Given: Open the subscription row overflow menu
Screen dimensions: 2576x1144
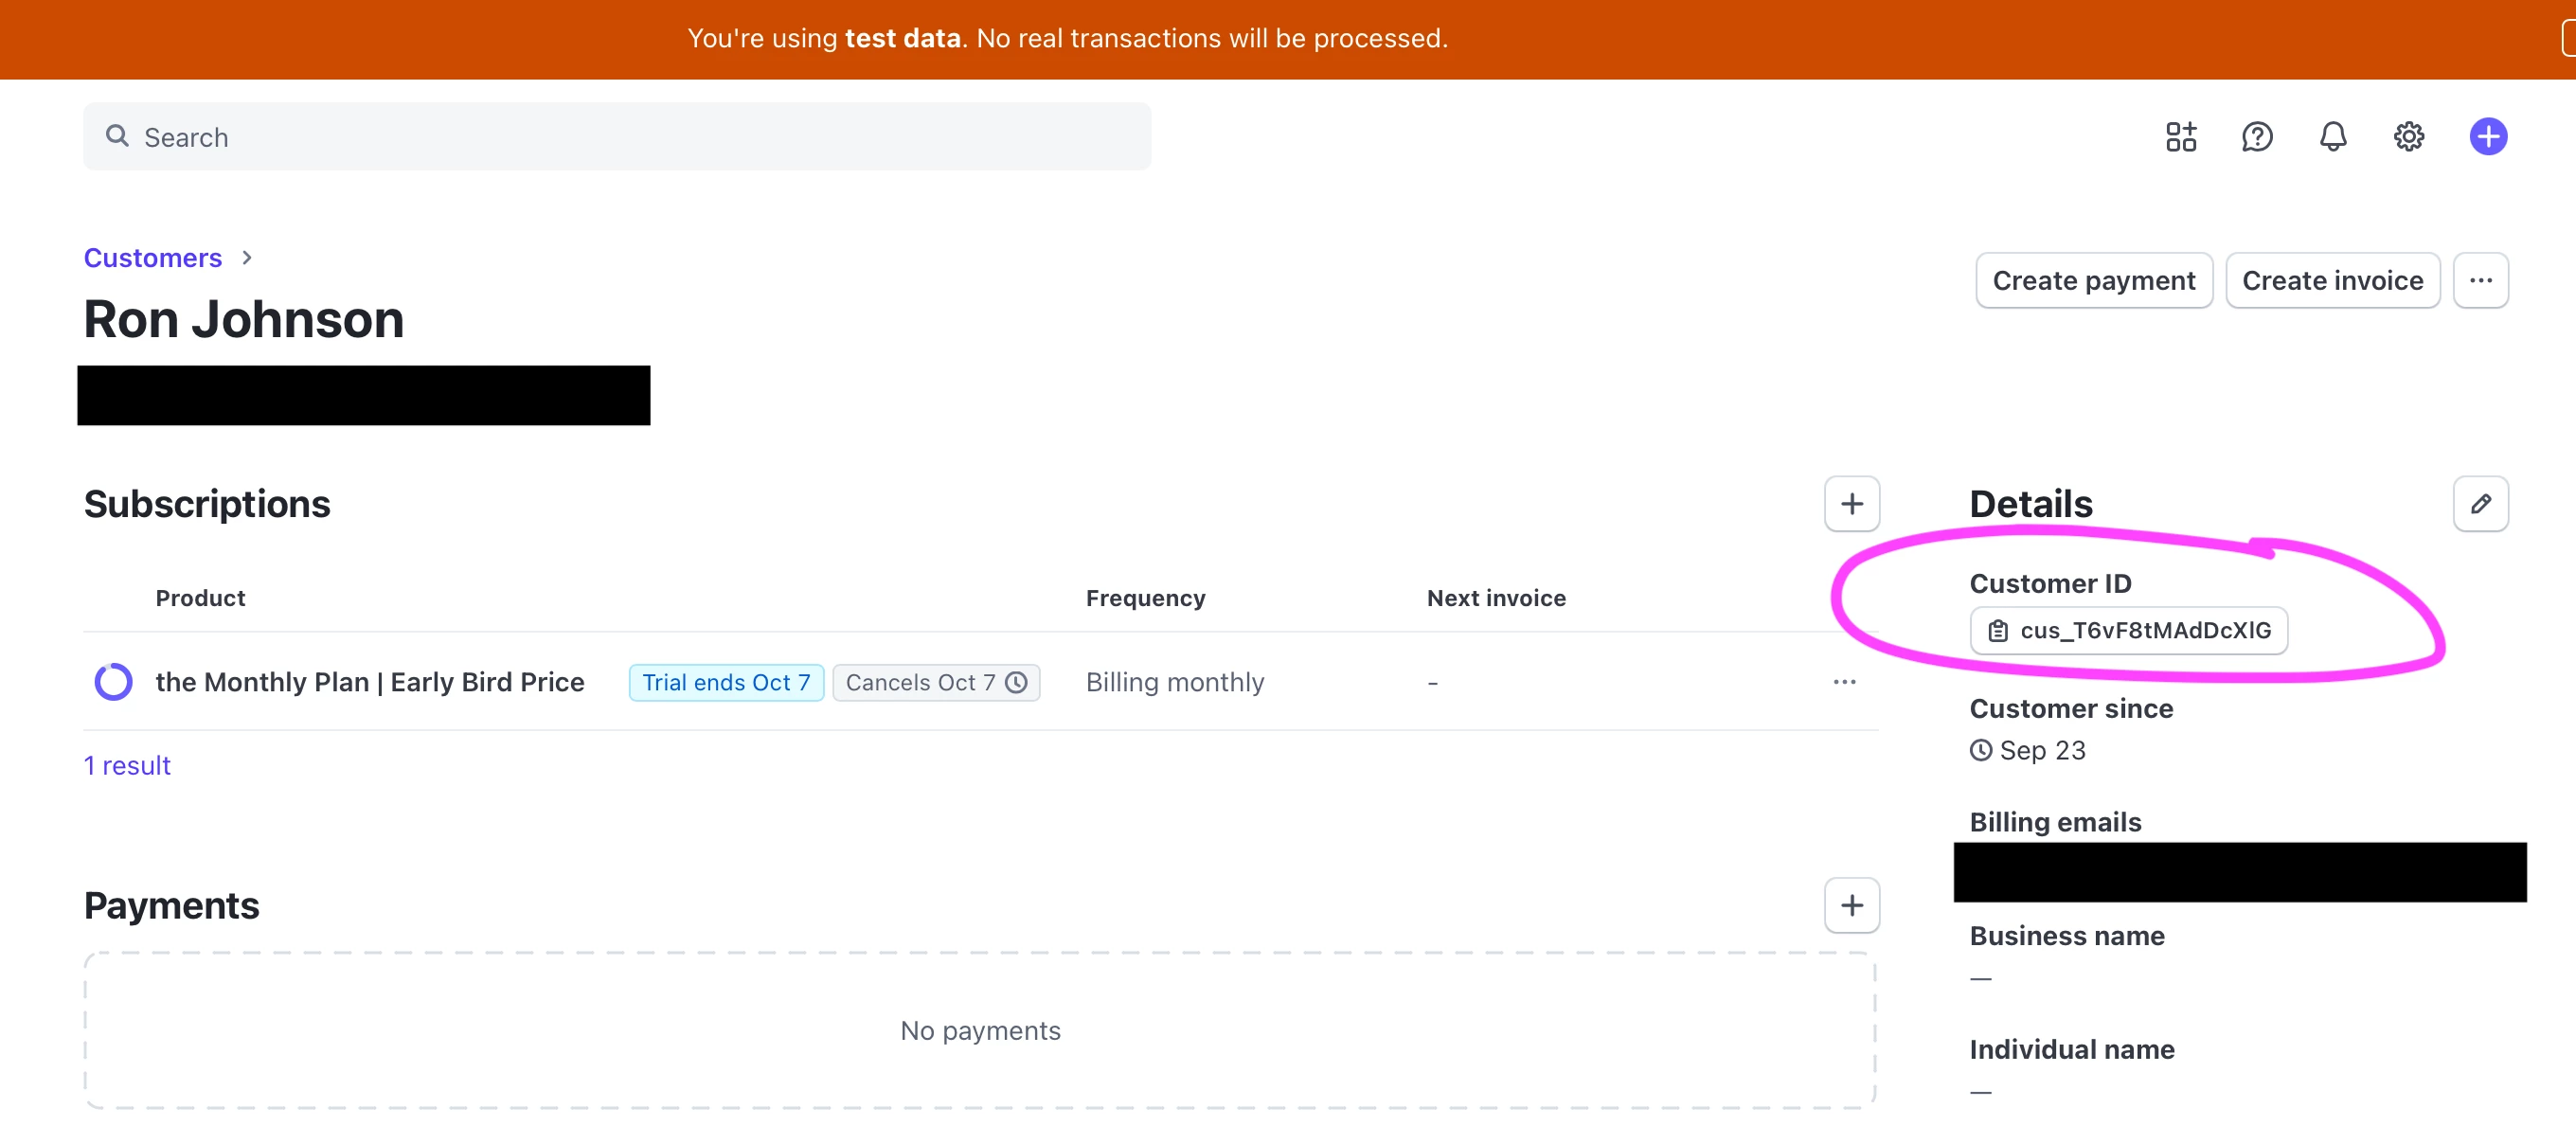Looking at the screenshot, I should 1844,682.
